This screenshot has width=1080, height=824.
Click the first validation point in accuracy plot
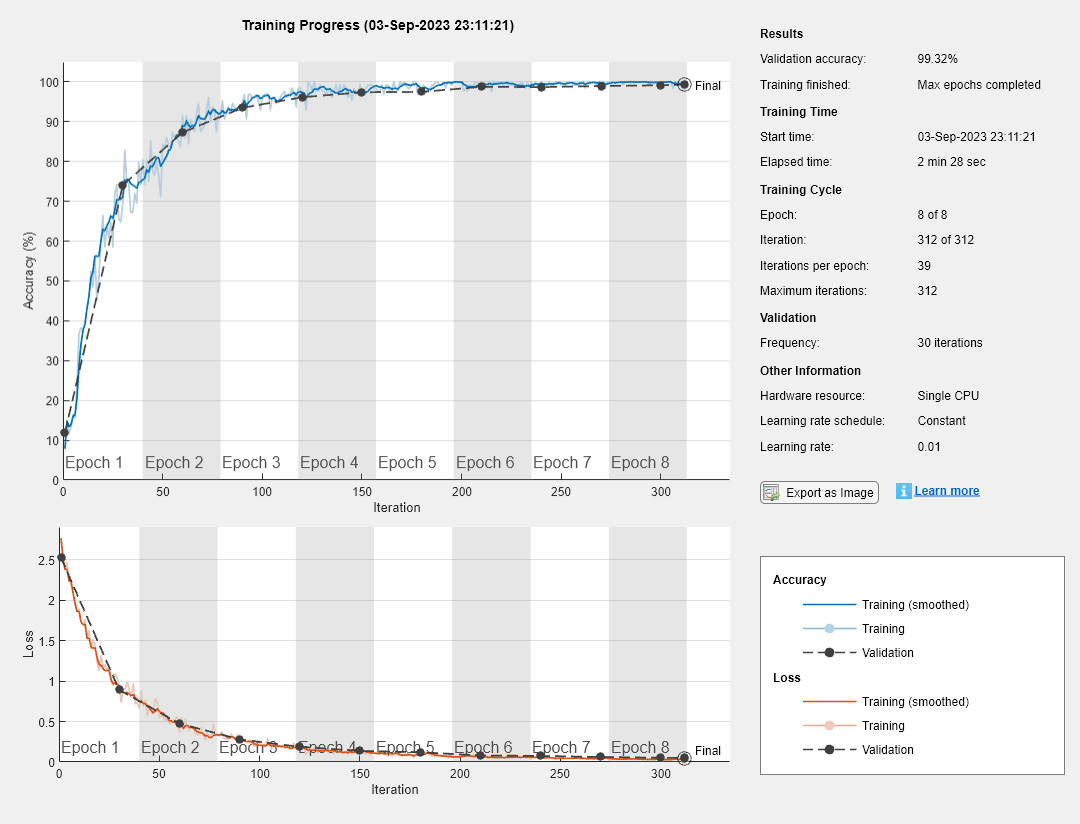coord(64,433)
